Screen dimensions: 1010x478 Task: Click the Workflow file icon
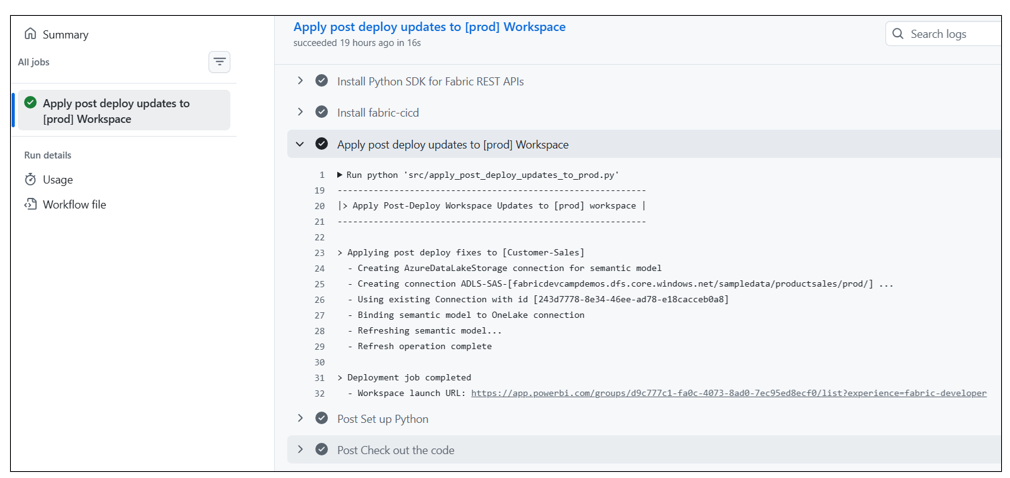point(30,205)
